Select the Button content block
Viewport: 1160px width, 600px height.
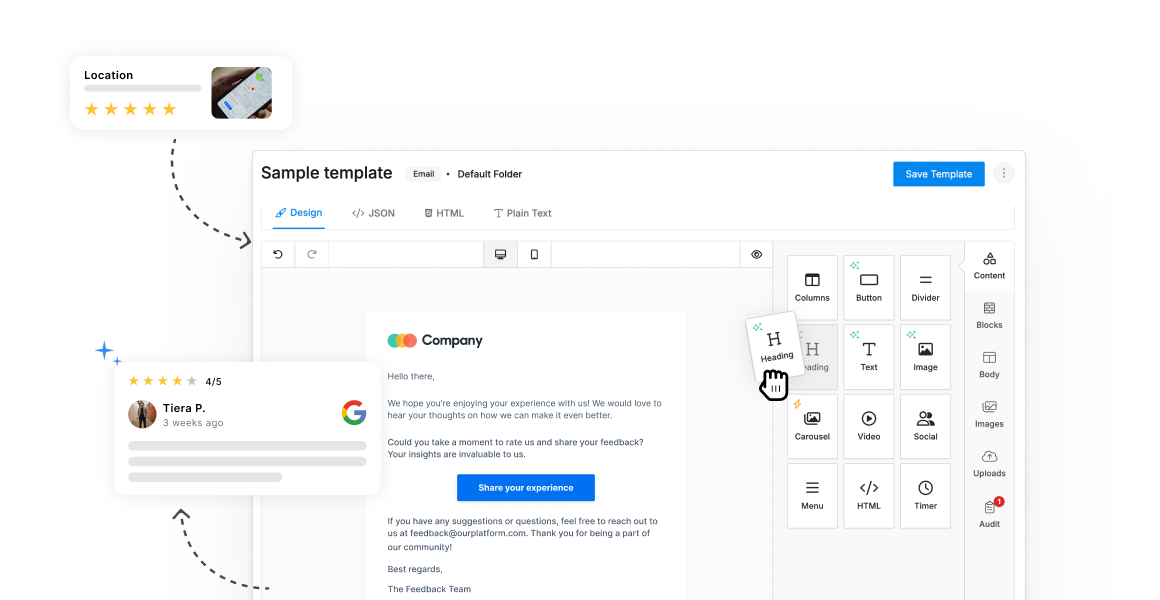pos(869,288)
